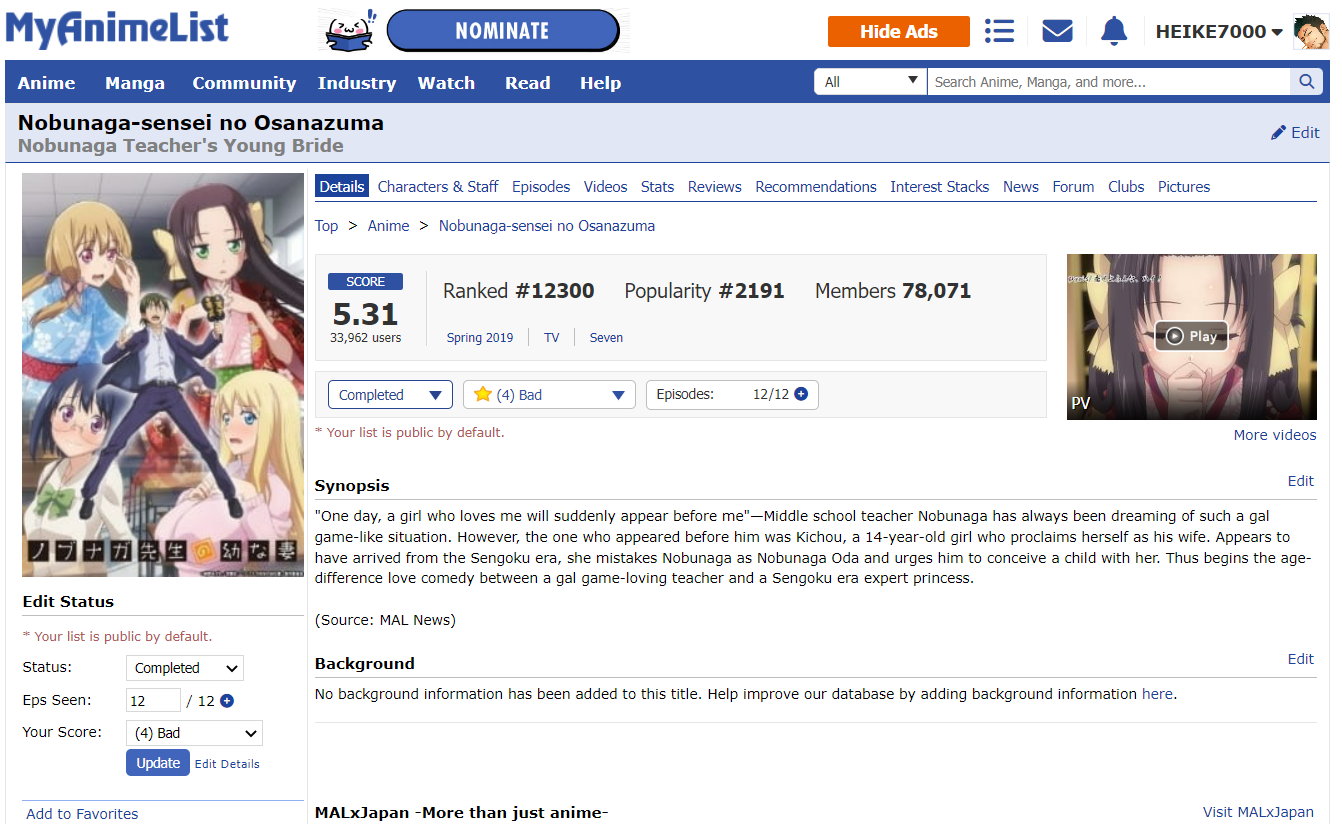1342x824 pixels.
Task: Click the More videos link
Action: (x=1275, y=435)
